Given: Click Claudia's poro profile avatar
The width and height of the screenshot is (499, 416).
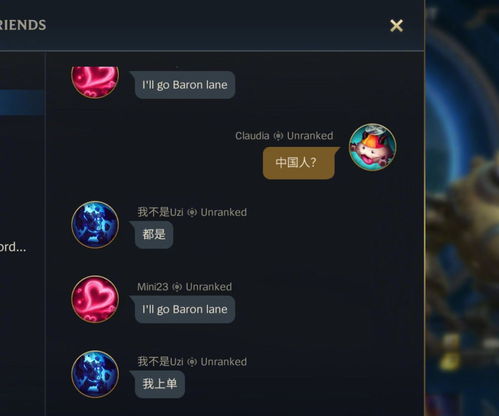Looking at the screenshot, I should (372, 147).
